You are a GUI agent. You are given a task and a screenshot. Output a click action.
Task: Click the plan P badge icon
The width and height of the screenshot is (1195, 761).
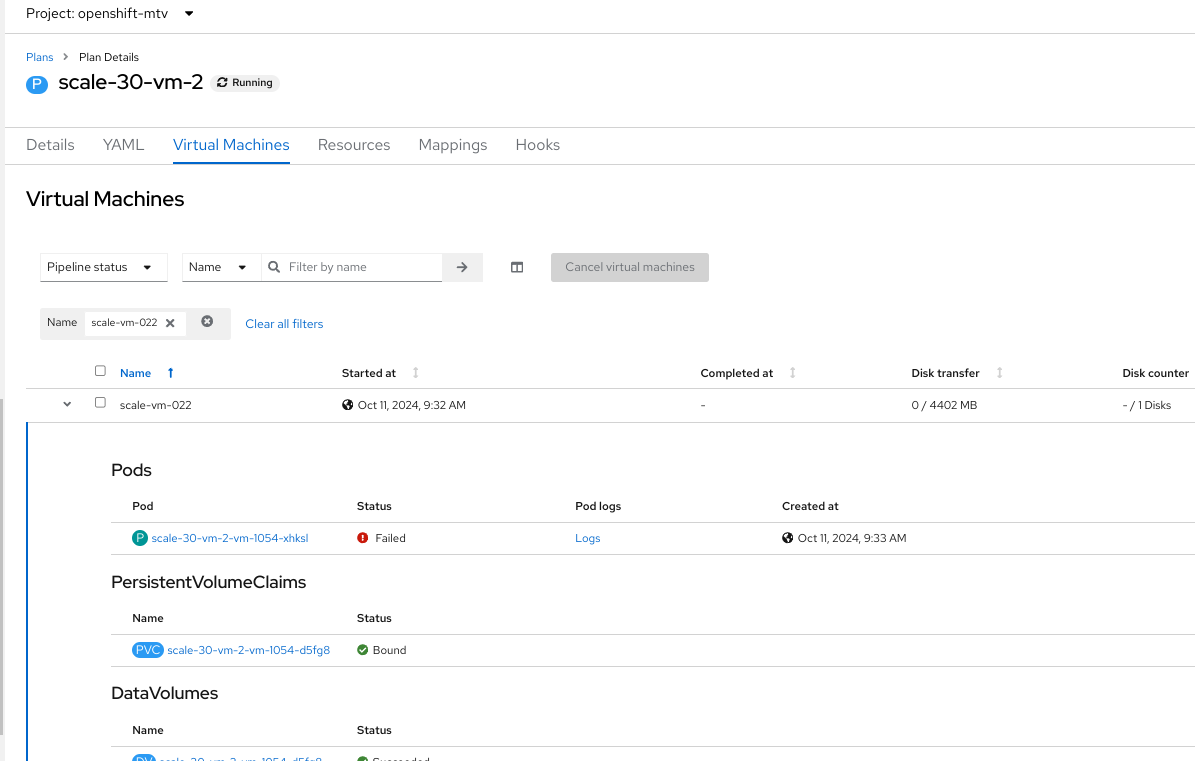pyautogui.click(x=37, y=83)
